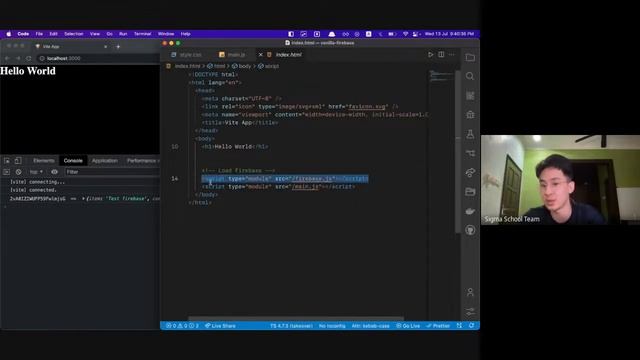The height and width of the screenshot is (360, 640).
Task: Open the Docker whale icon in the activity bar
Action: (470, 211)
